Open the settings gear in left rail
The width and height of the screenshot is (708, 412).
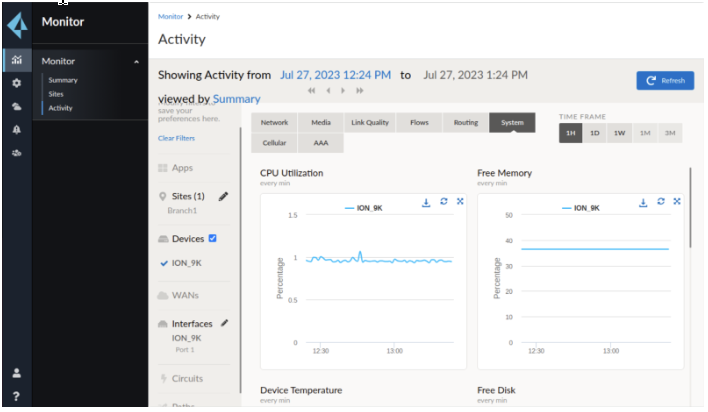(x=16, y=83)
